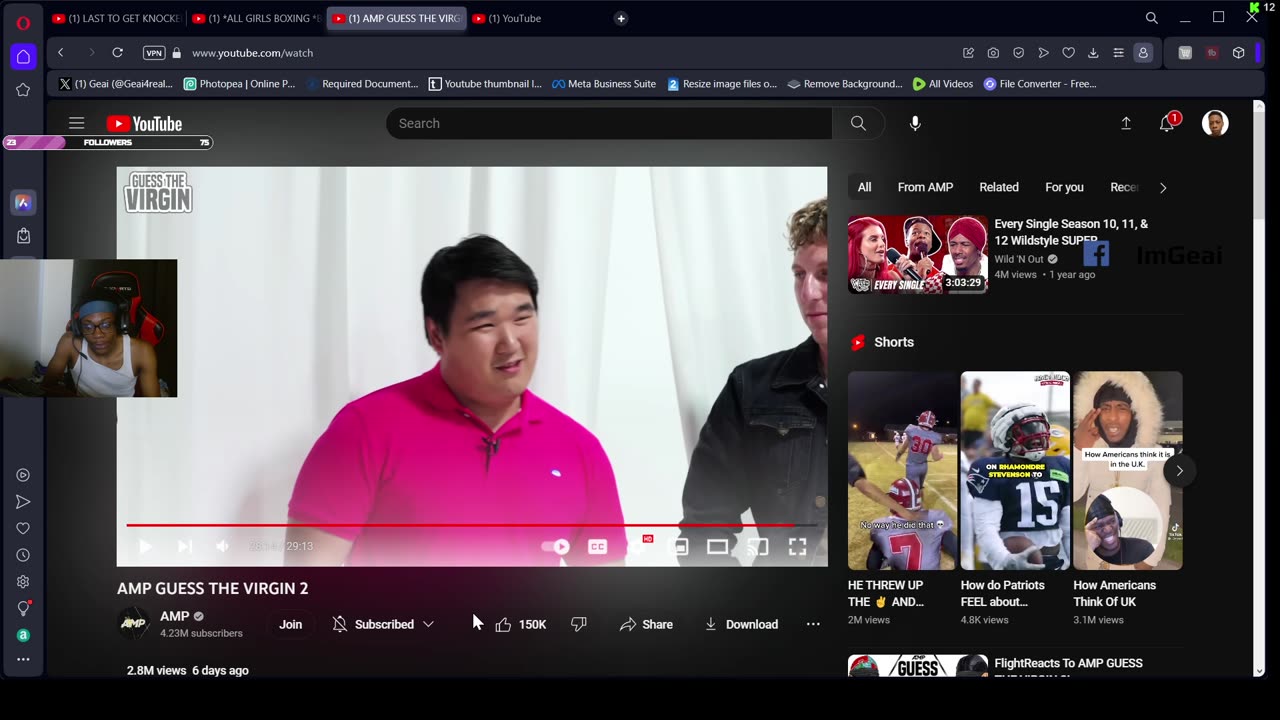This screenshot has height=720, width=1280.
Task: Open video settings gear with HD badge
Action: click(x=638, y=546)
